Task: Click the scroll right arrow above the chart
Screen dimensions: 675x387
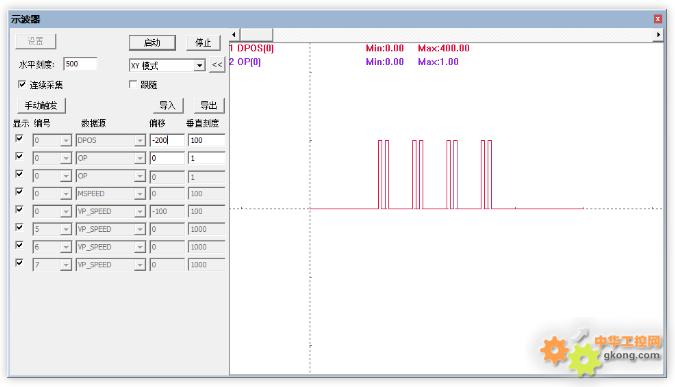Action: coord(658,35)
